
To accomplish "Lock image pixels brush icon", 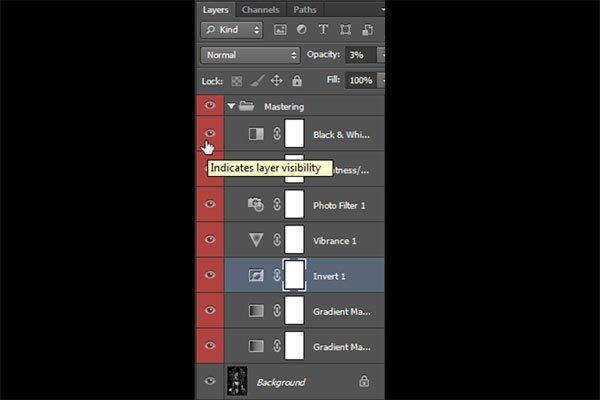I will point(257,80).
